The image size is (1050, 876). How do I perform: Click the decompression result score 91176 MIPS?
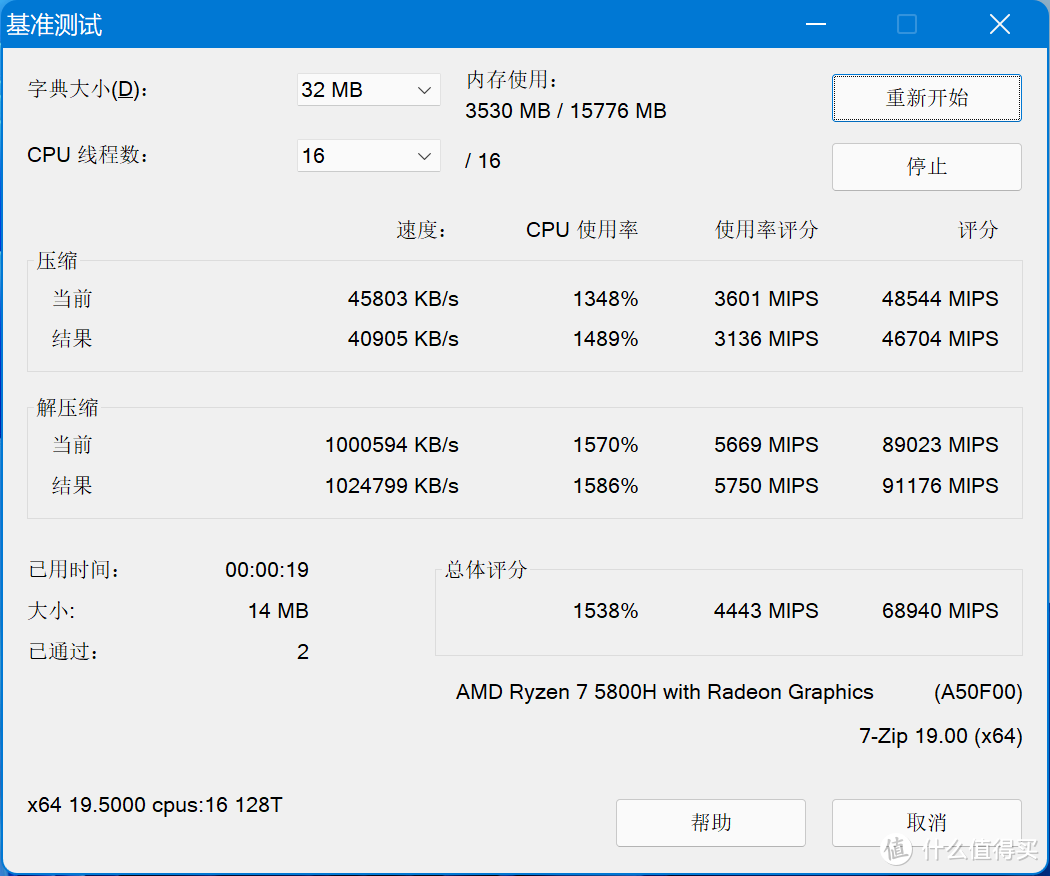pyautogui.click(x=939, y=486)
